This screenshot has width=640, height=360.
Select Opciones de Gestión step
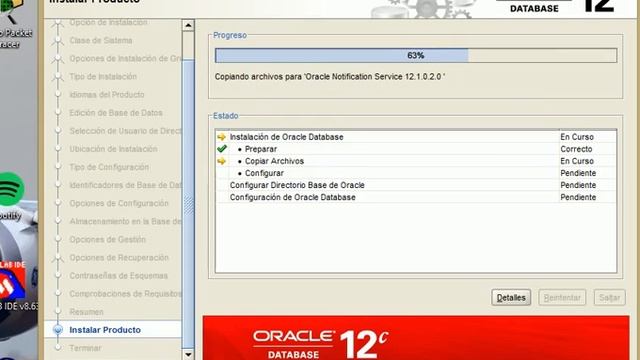(107, 240)
